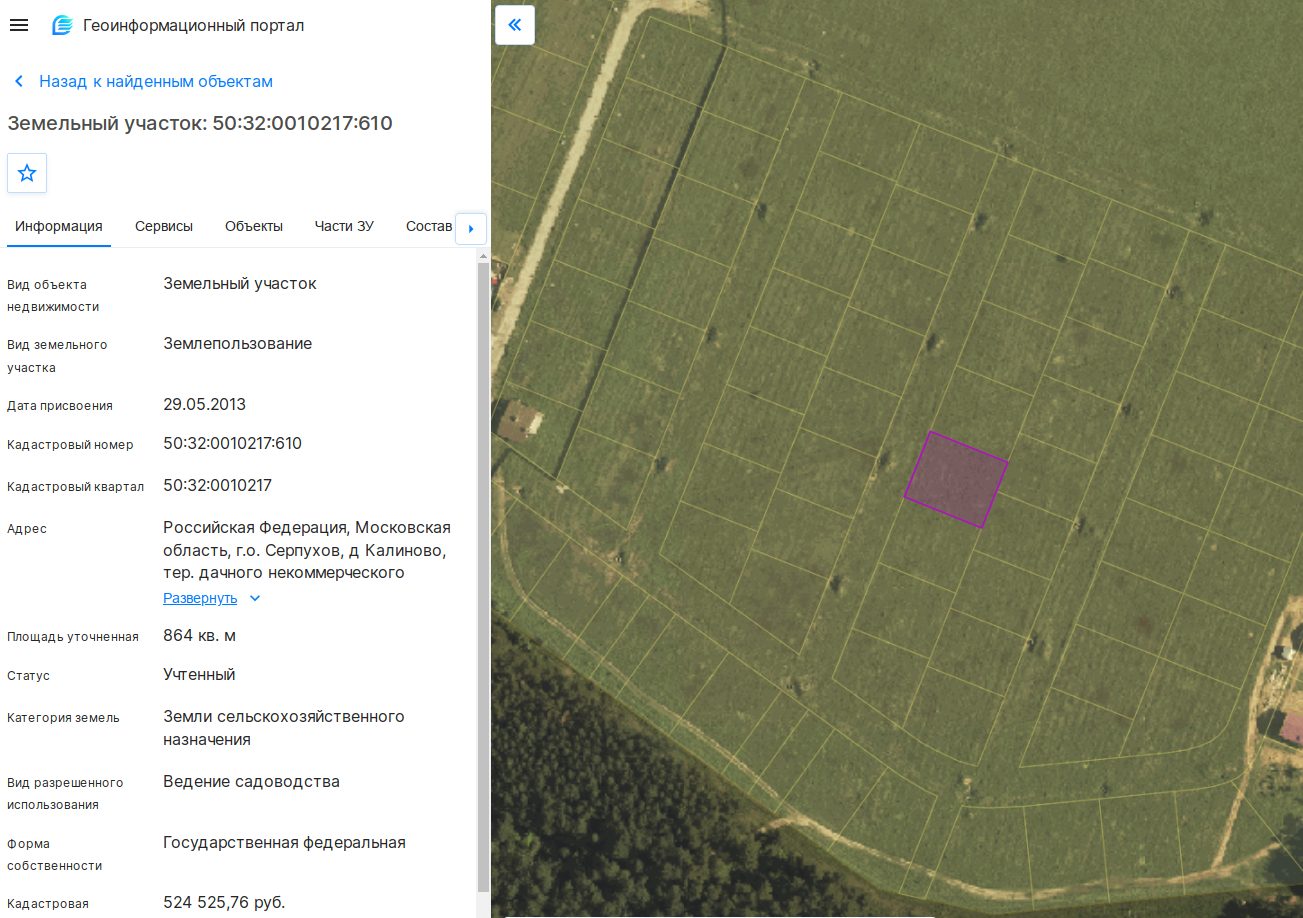This screenshot has height=918, width=1303.
Task: Switch to the Сервисы tab
Action: [164, 226]
